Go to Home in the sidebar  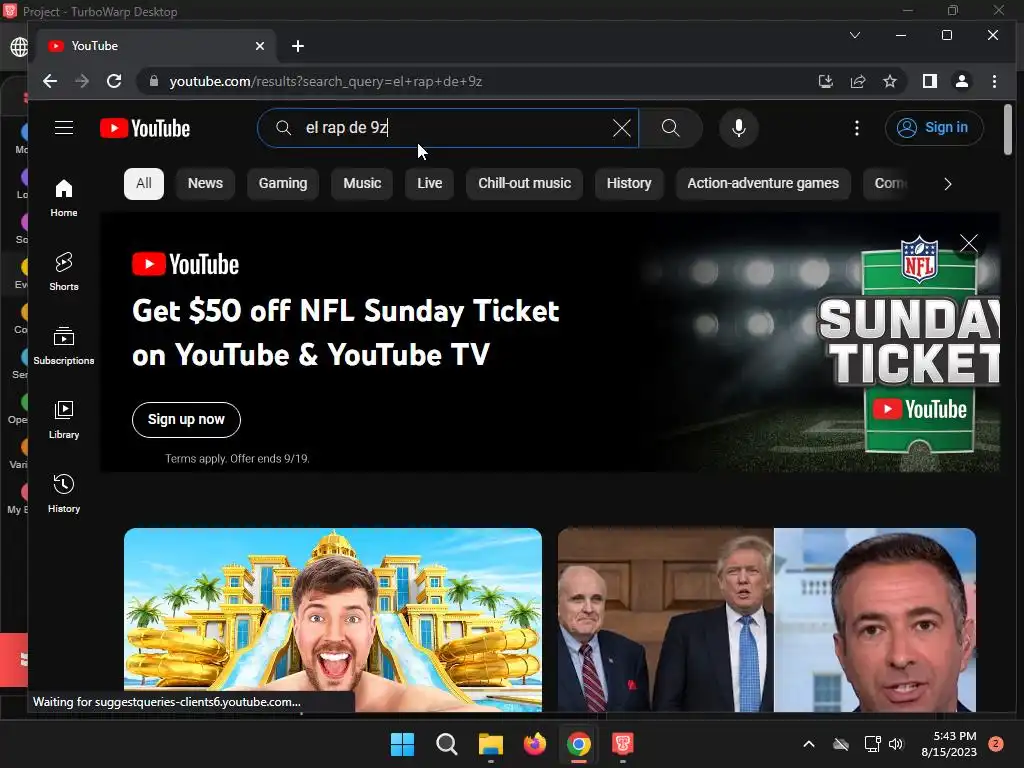click(63, 198)
